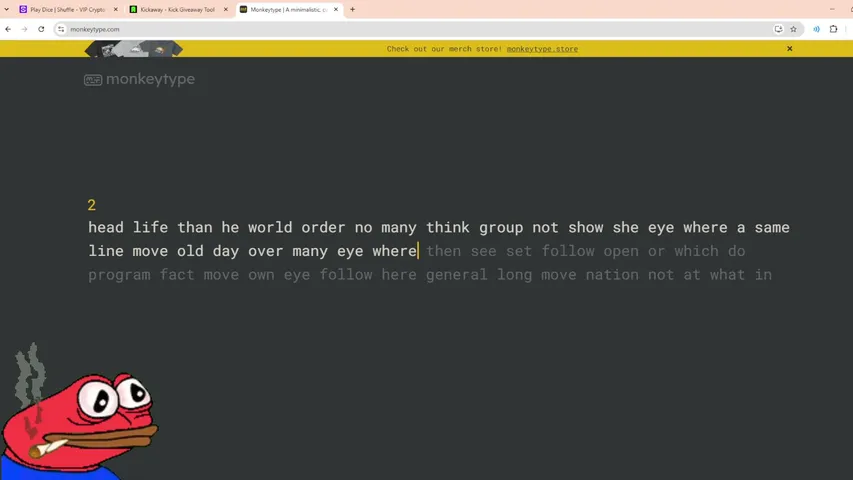Click the word 'general' in third line
Viewport: 853px width, 480px height.
coord(456,275)
